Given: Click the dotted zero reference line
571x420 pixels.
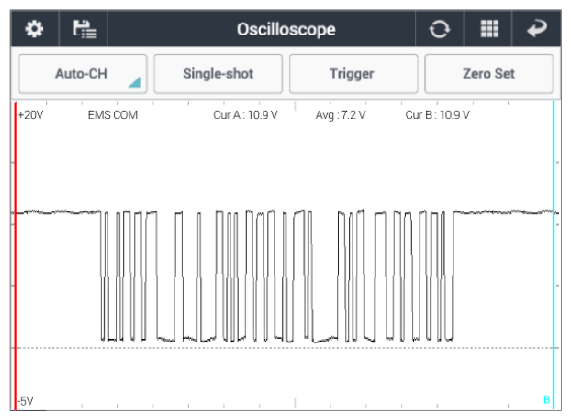Looking at the screenshot, I should pos(286,348).
